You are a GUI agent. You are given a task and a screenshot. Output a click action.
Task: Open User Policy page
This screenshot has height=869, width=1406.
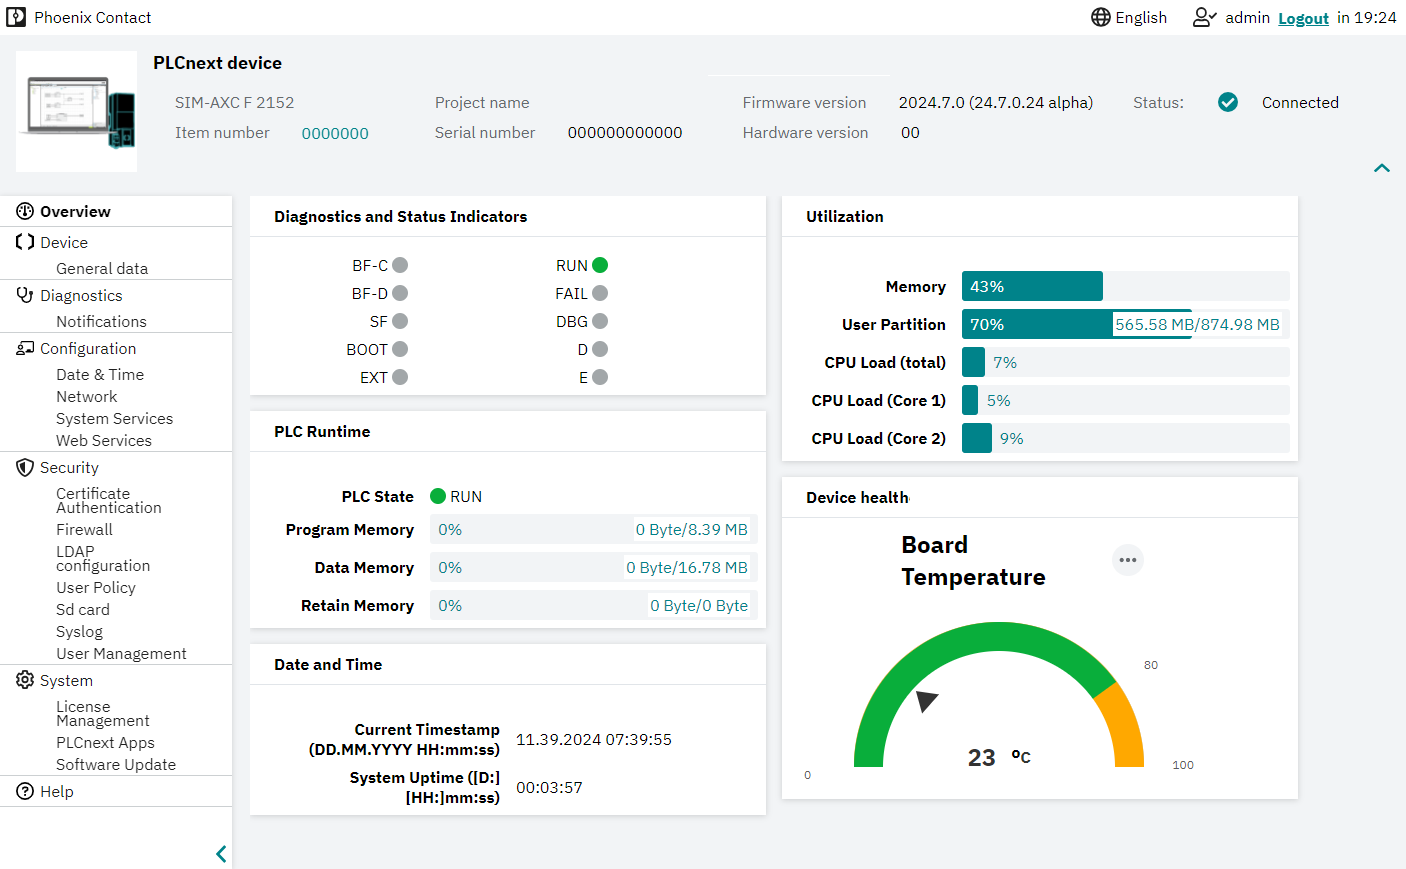pyautogui.click(x=96, y=587)
